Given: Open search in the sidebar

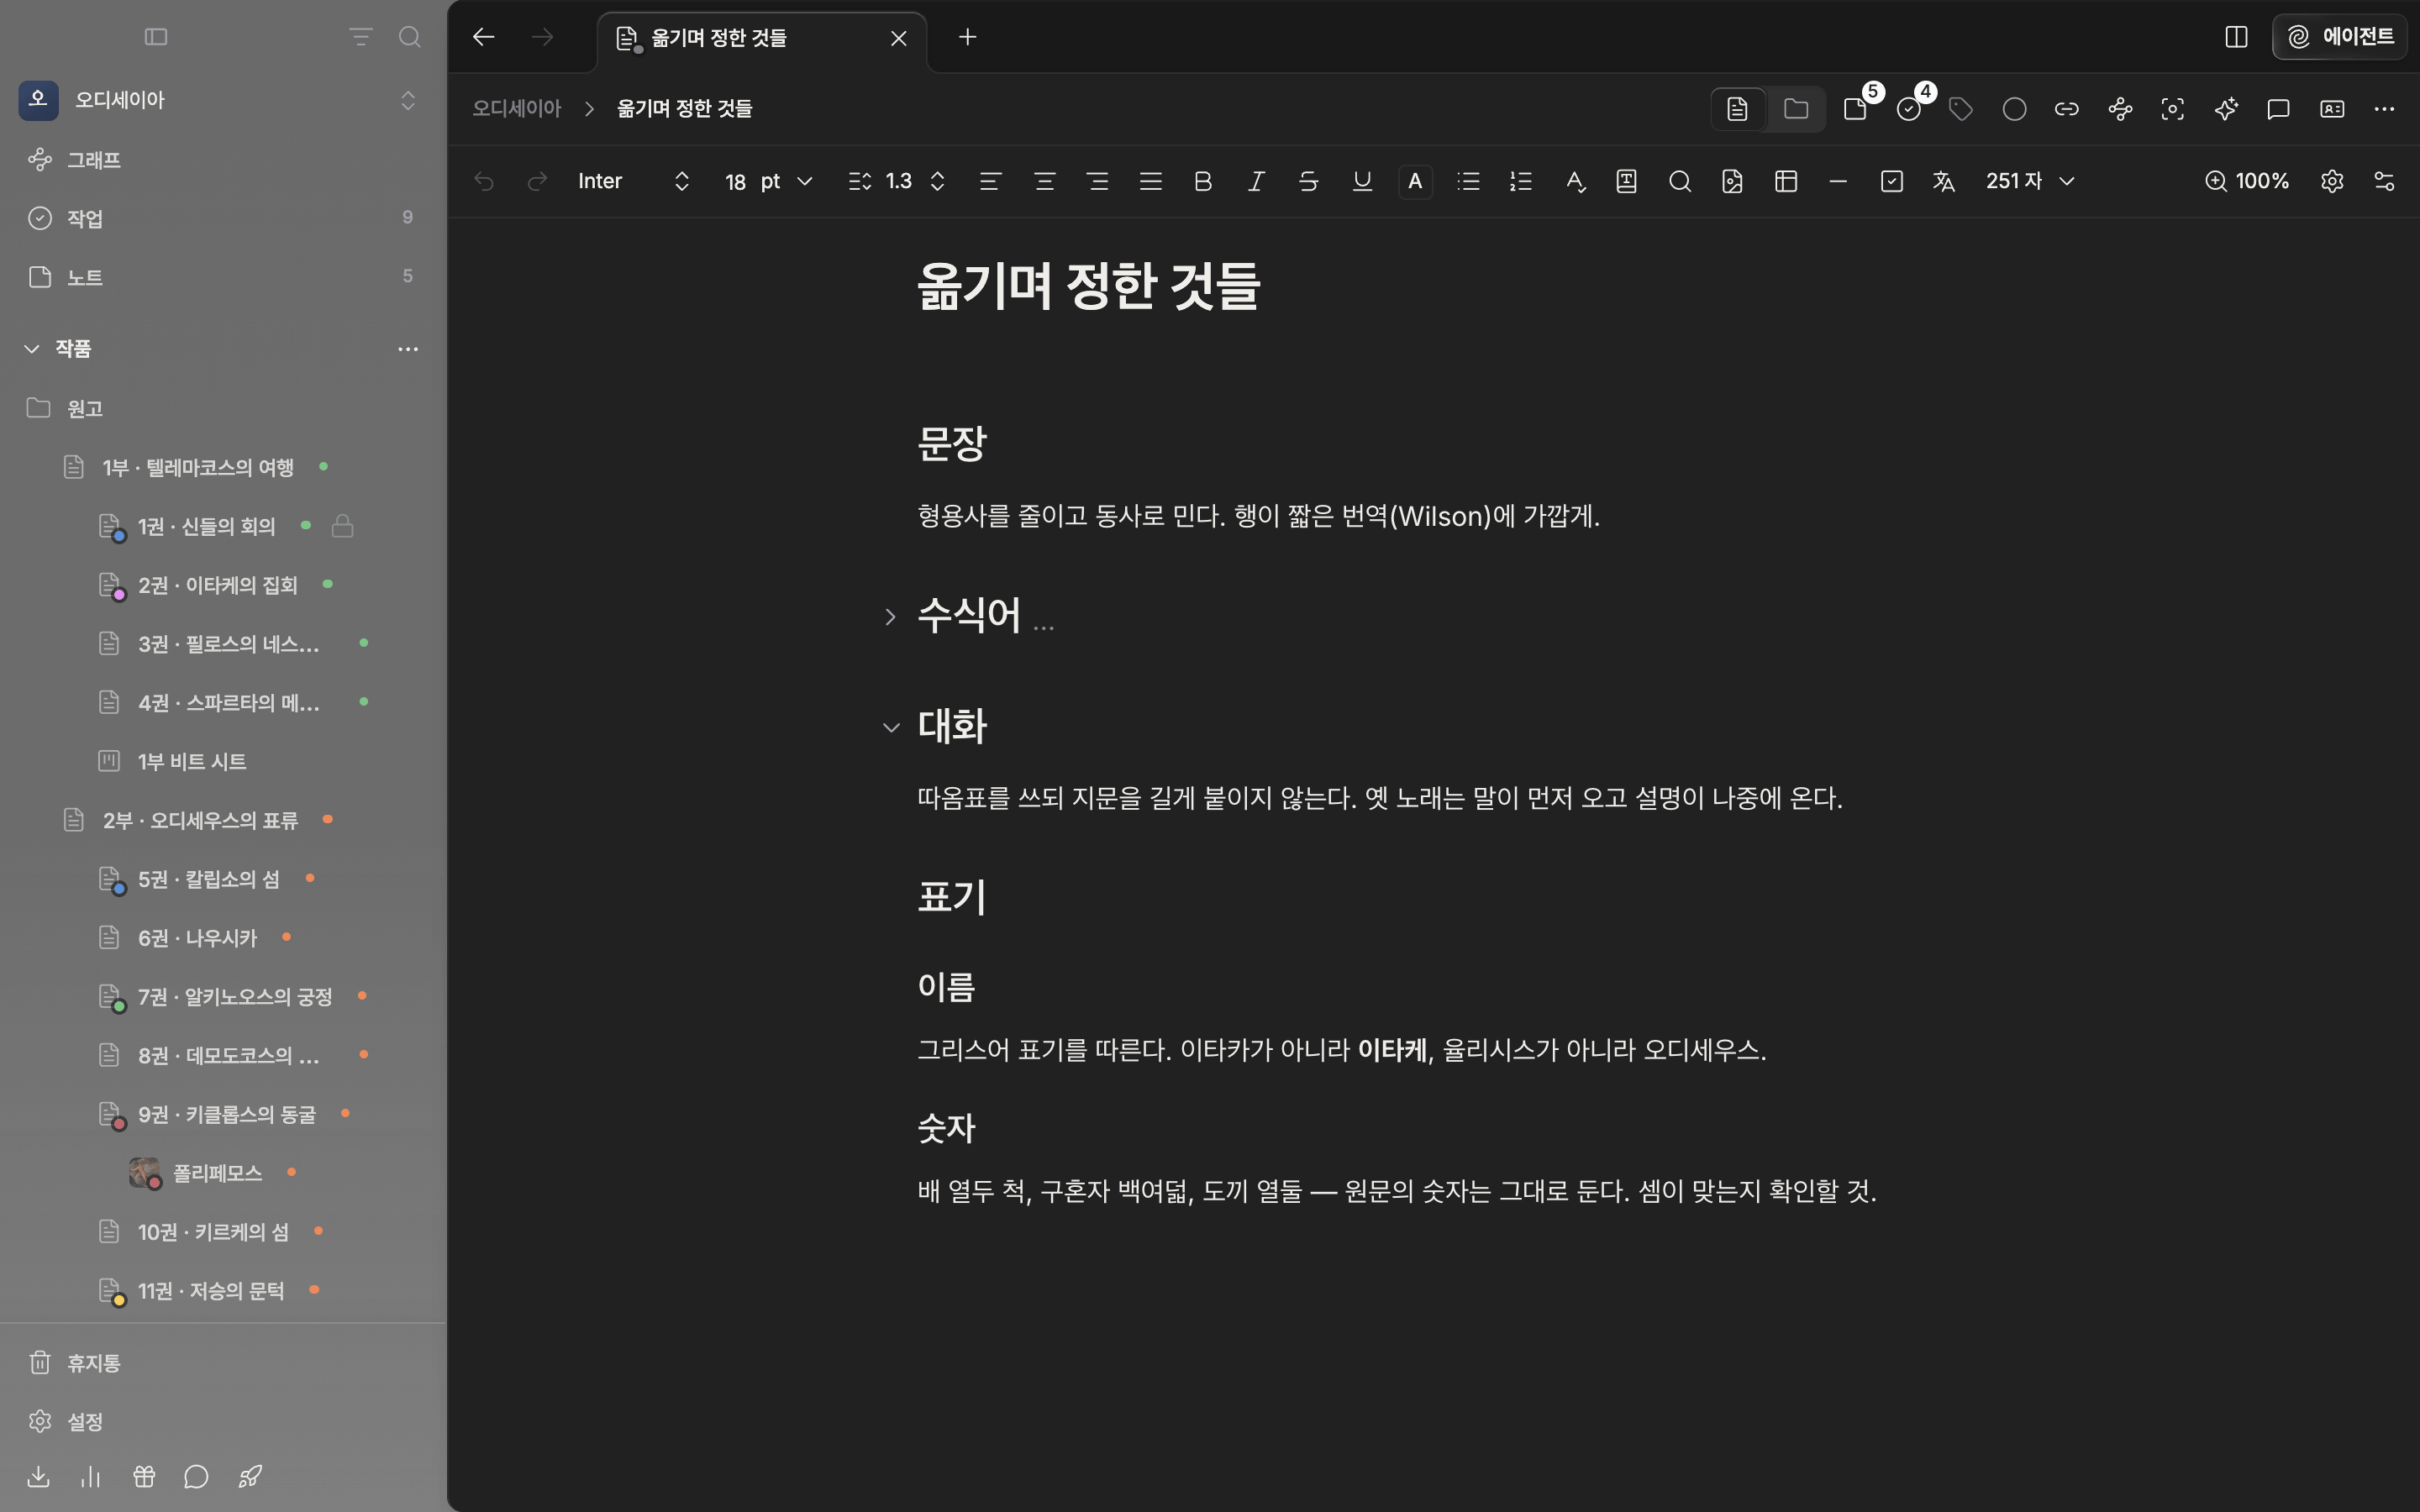Looking at the screenshot, I should tap(409, 37).
